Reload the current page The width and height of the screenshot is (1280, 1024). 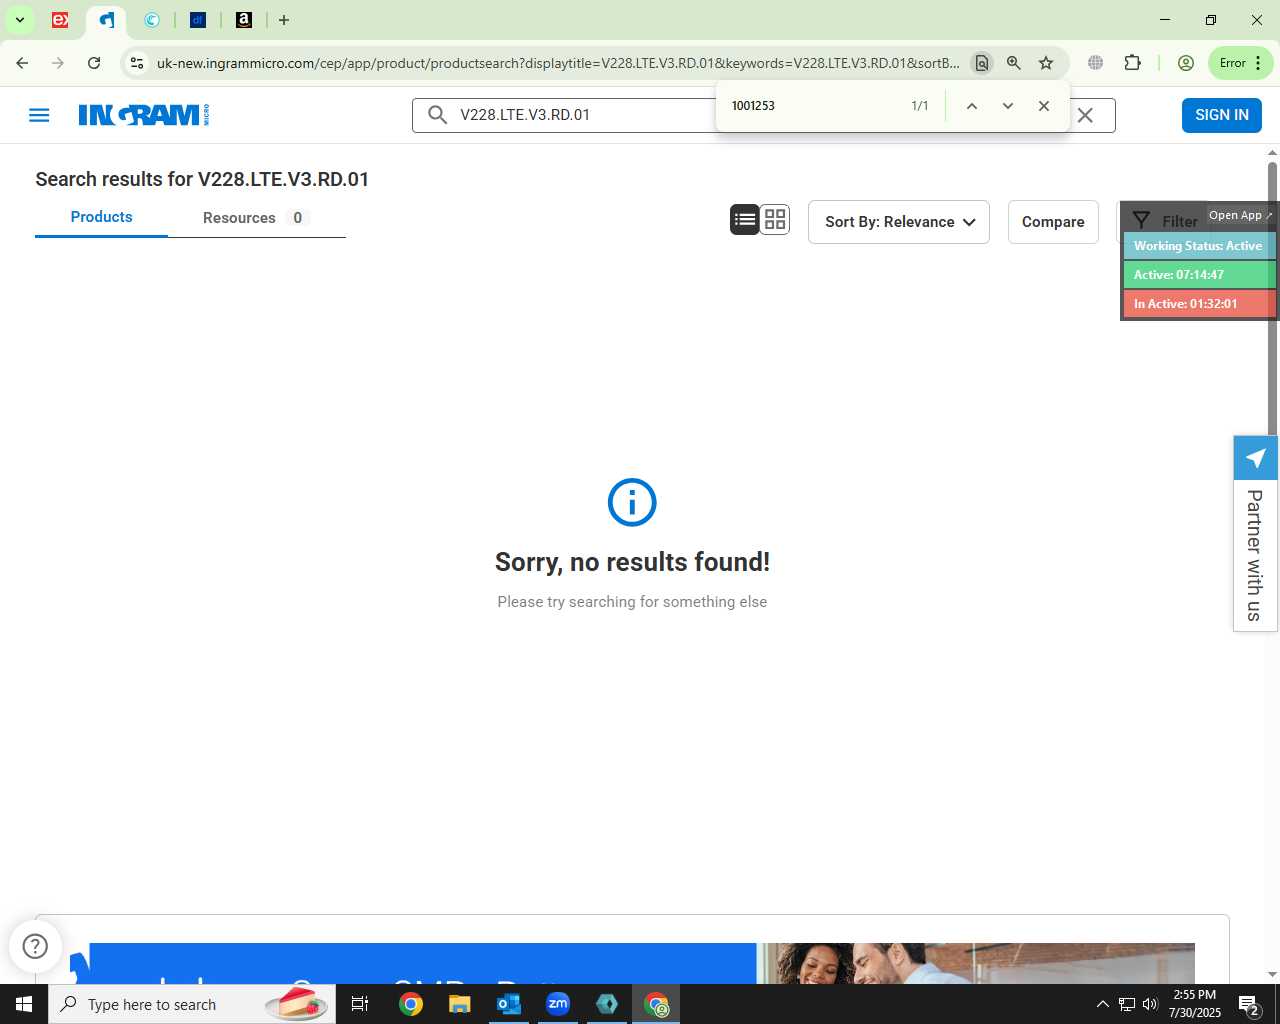click(94, 63)
